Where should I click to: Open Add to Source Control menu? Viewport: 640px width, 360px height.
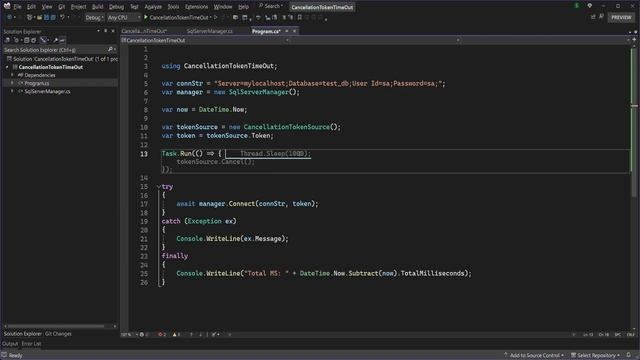point(533,355)
